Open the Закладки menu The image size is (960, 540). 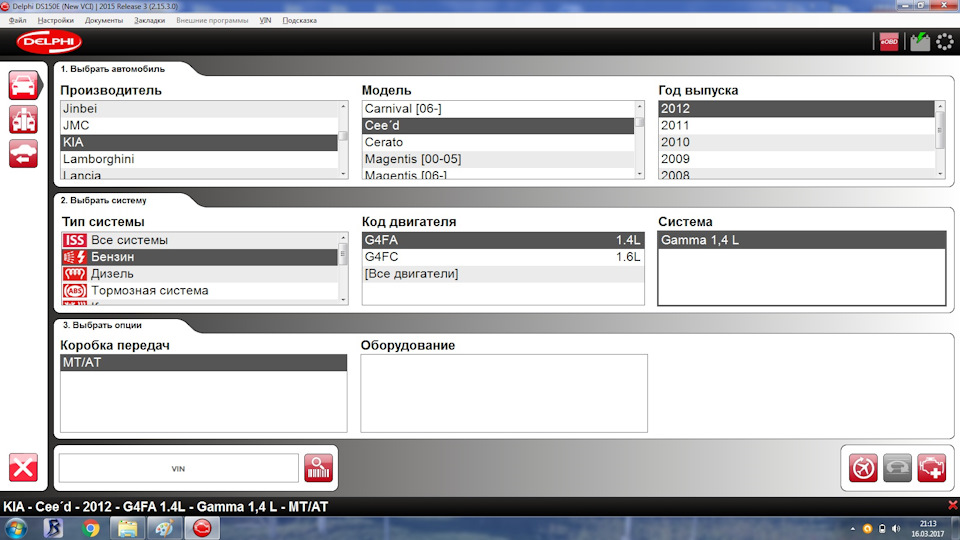click(149, 20)
